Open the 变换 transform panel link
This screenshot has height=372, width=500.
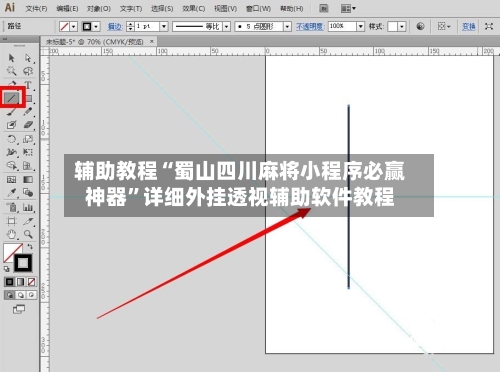click(x=468, y=26)
